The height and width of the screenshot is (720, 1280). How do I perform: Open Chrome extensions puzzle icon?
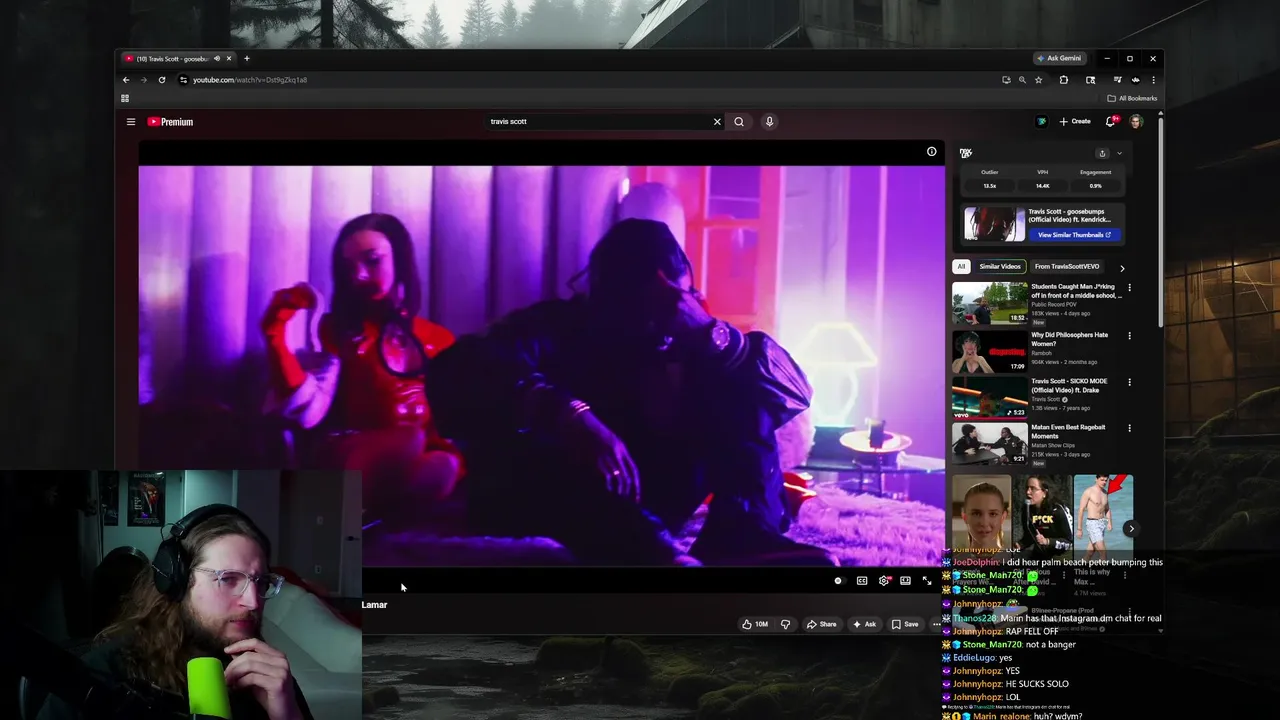point(1064,80)
